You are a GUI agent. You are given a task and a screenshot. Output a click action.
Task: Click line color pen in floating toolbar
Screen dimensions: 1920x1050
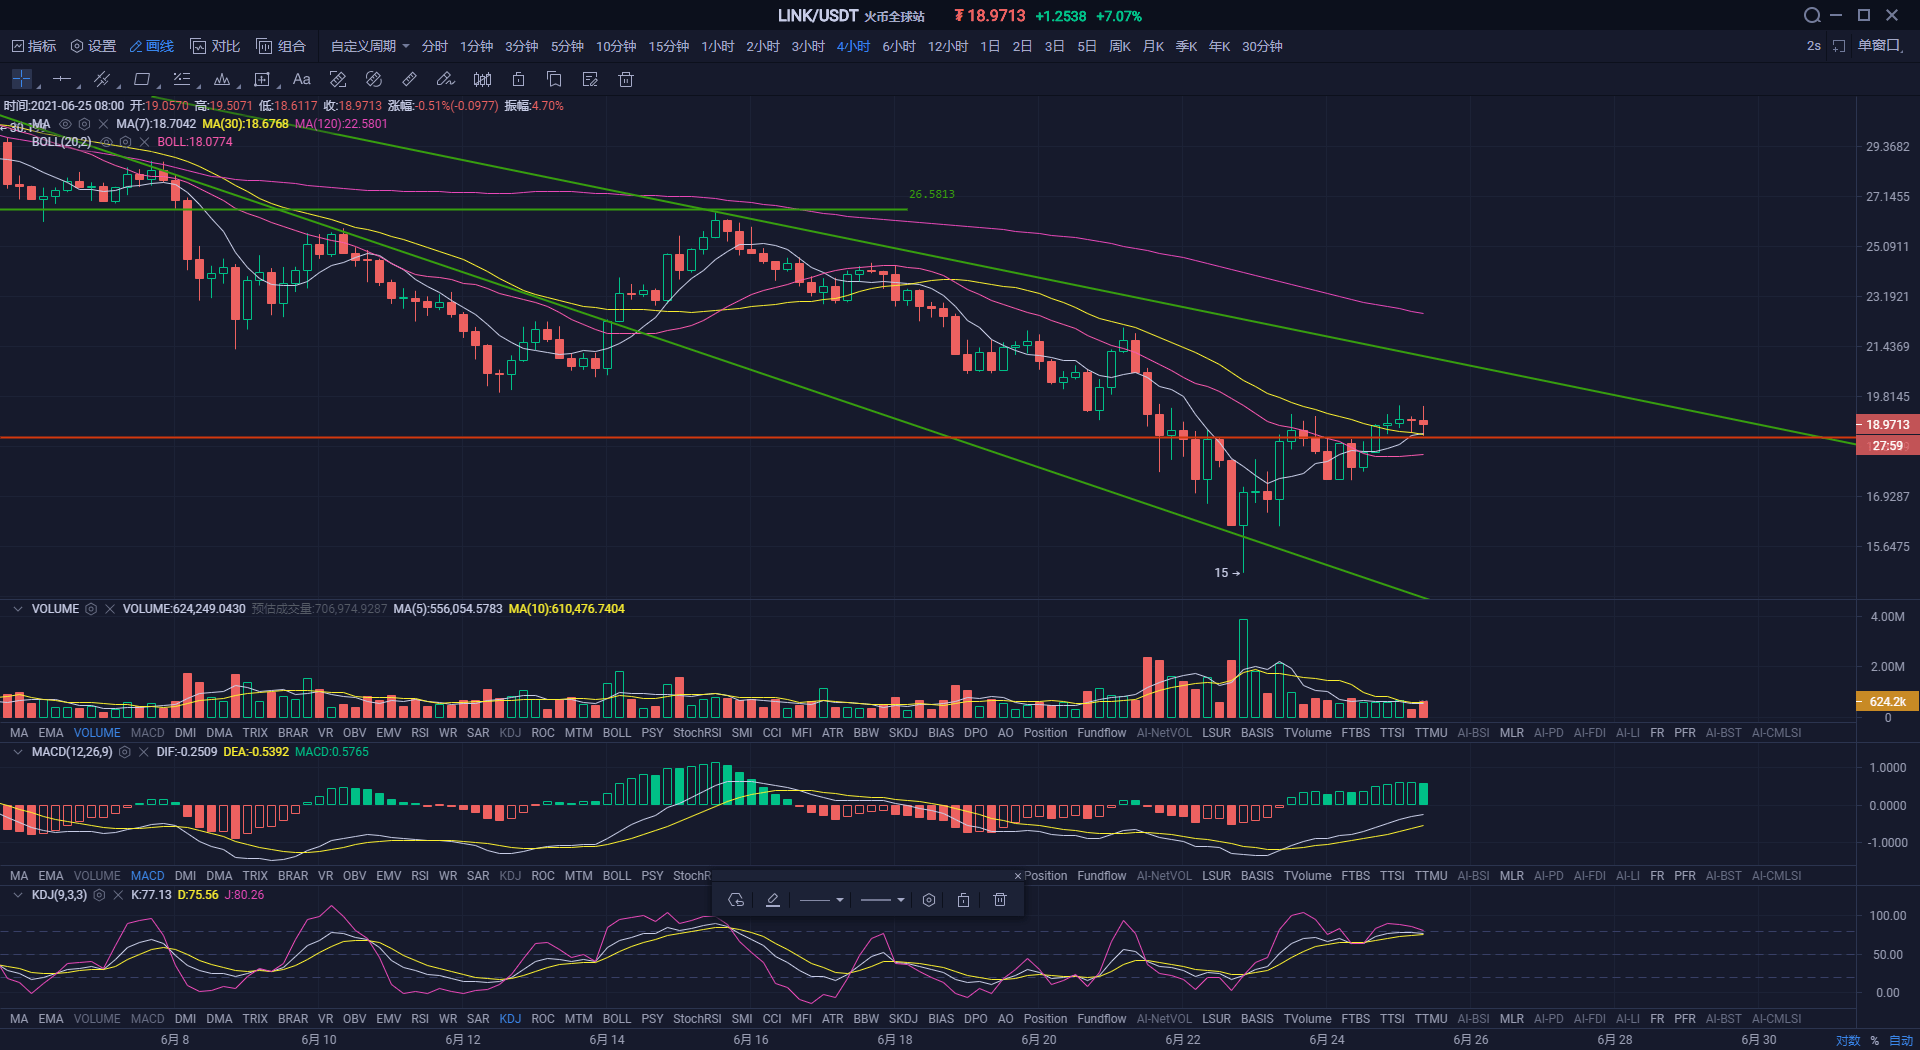click(x=772, y=900)
